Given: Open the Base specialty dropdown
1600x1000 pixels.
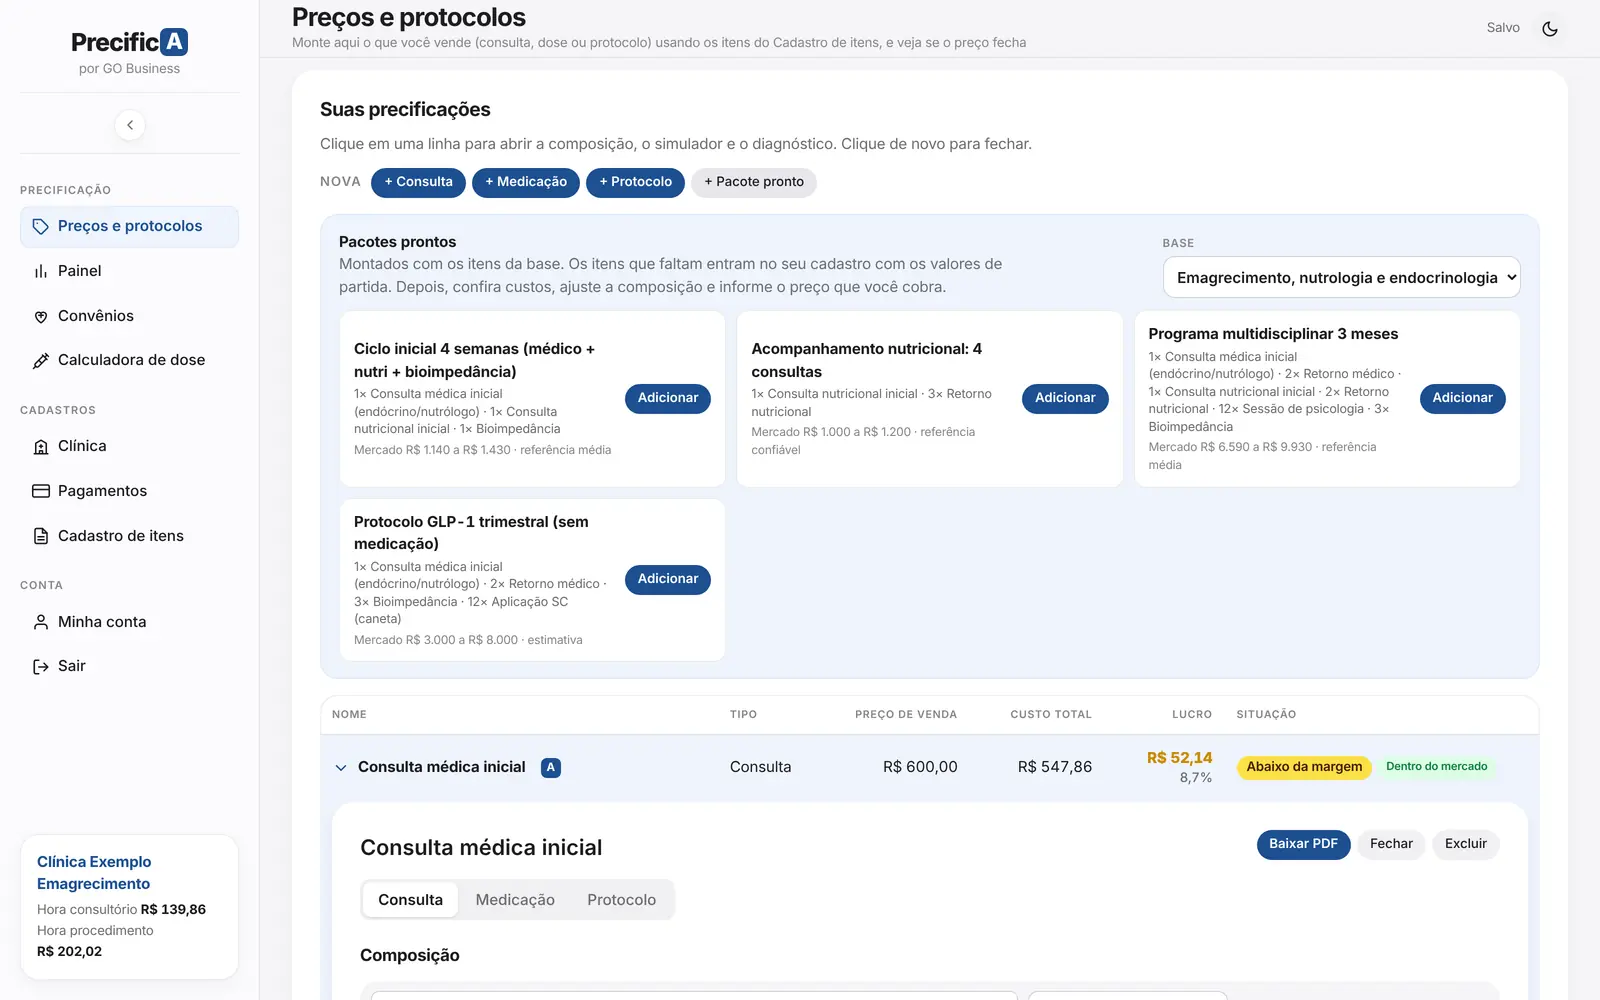Looking at the screenshot, I should 1341,277.
